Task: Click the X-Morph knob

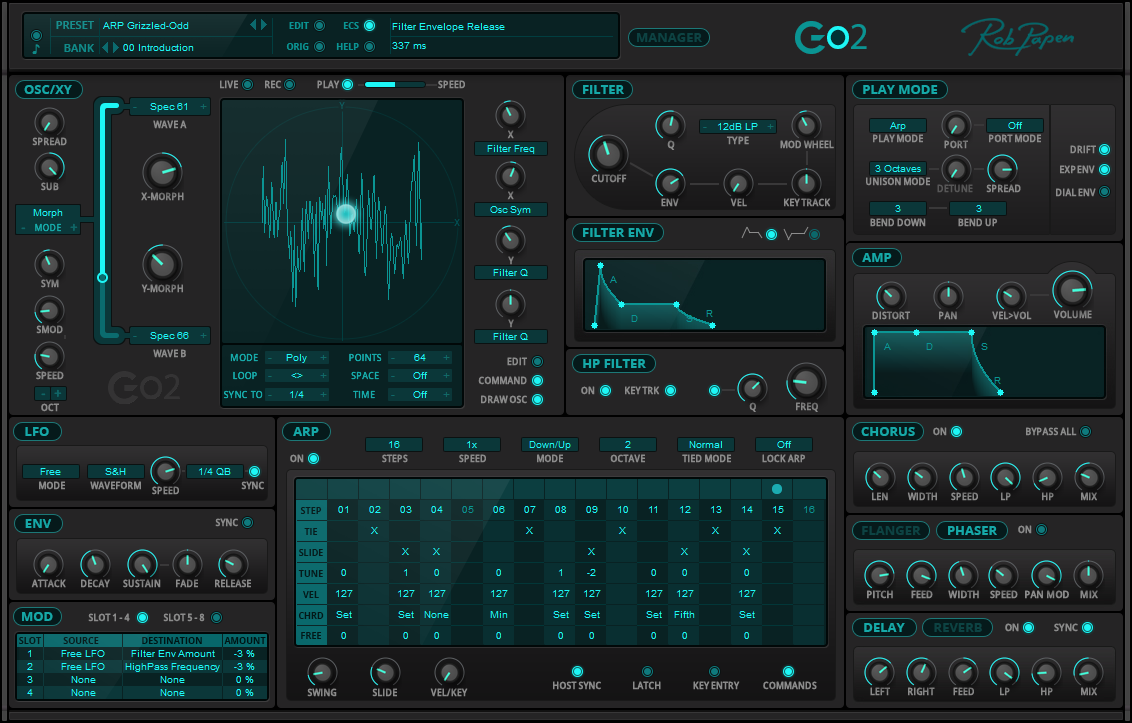Action: coord(162,172)
